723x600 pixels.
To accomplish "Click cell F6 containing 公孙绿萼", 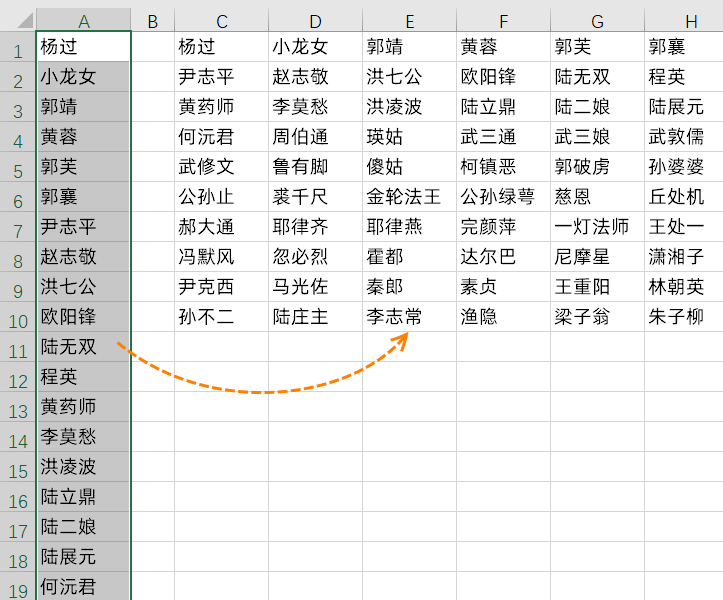I will (x=504, y=196).
